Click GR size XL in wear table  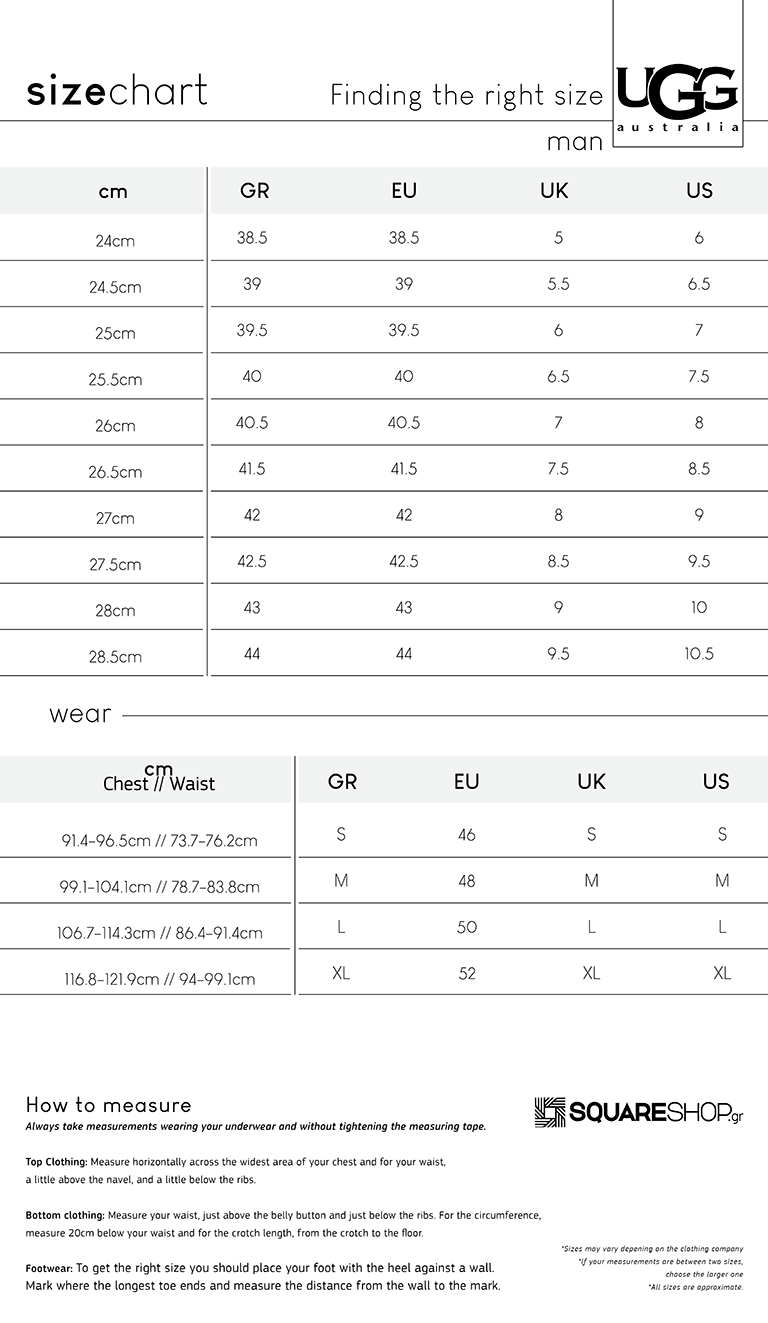[x=341, y=973]
